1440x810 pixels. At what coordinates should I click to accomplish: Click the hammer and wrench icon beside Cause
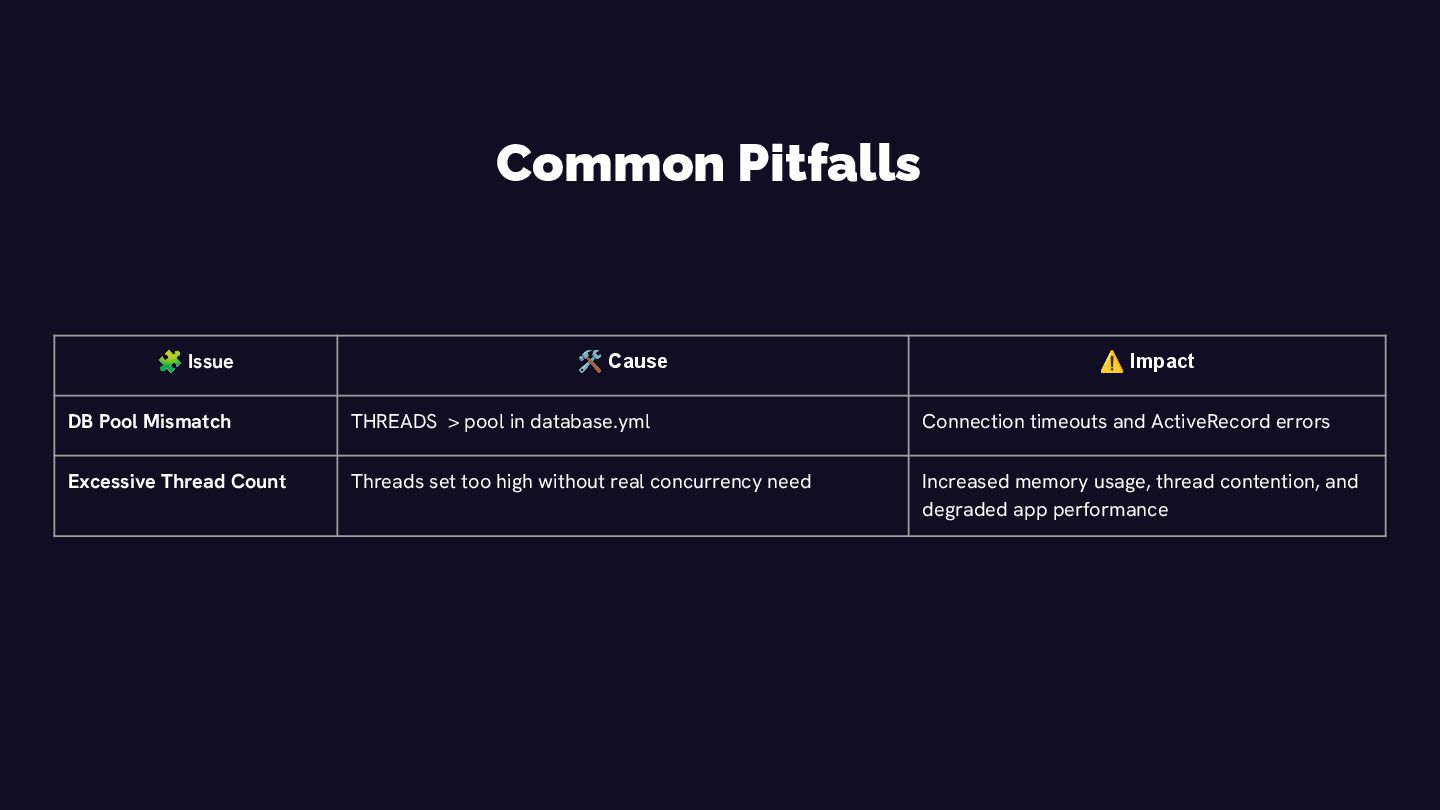590,362
